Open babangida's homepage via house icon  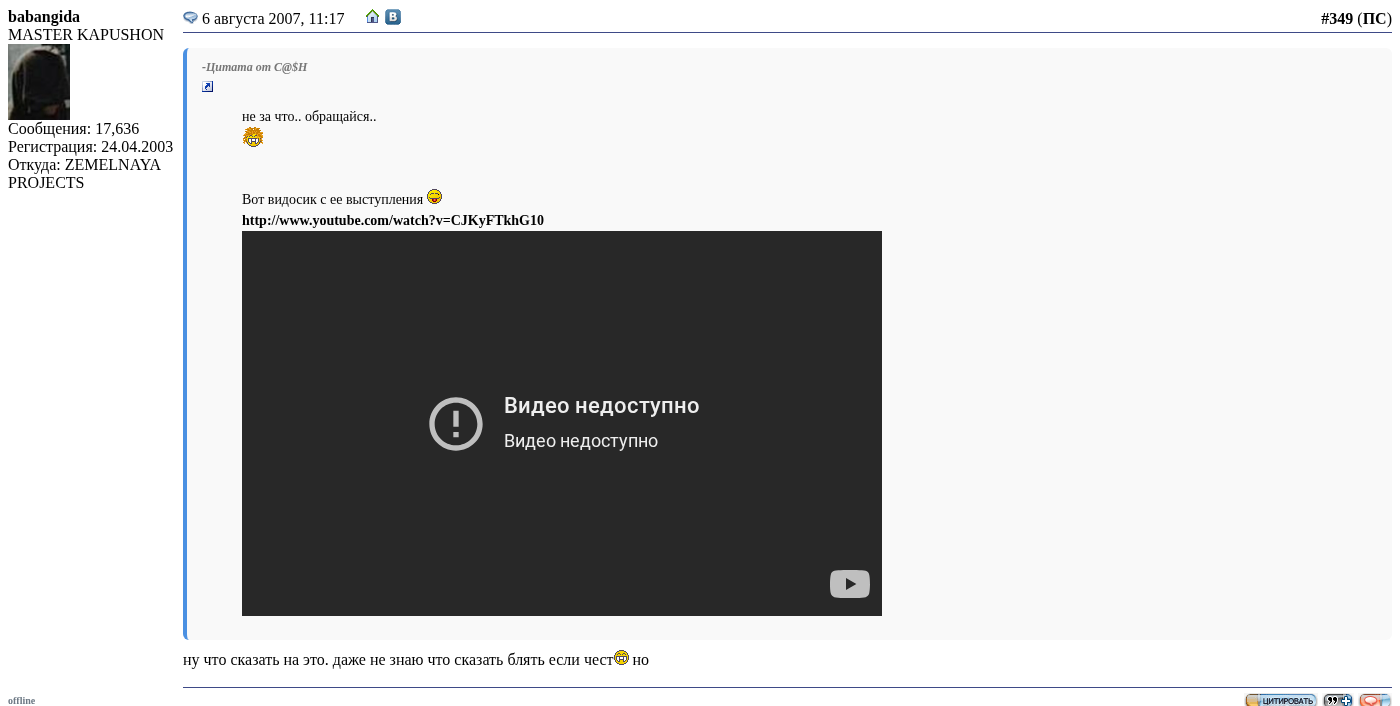pos(372,17)
